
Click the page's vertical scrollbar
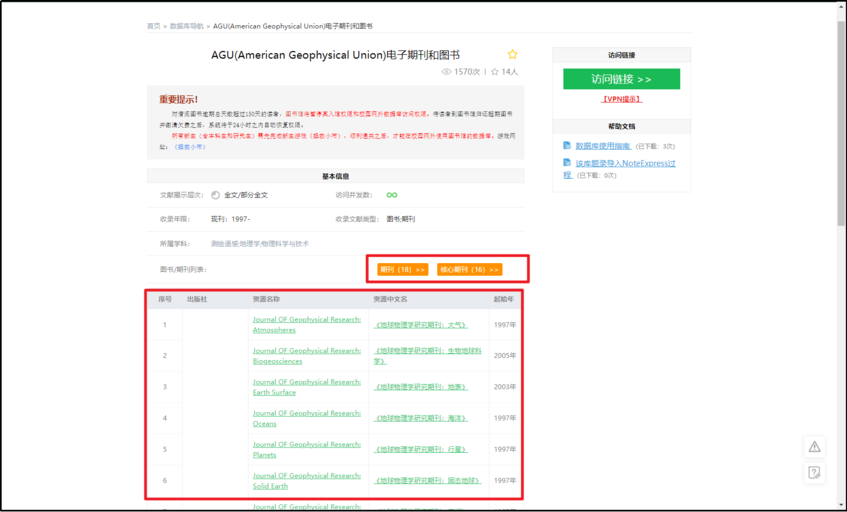(x=841, y=120)
